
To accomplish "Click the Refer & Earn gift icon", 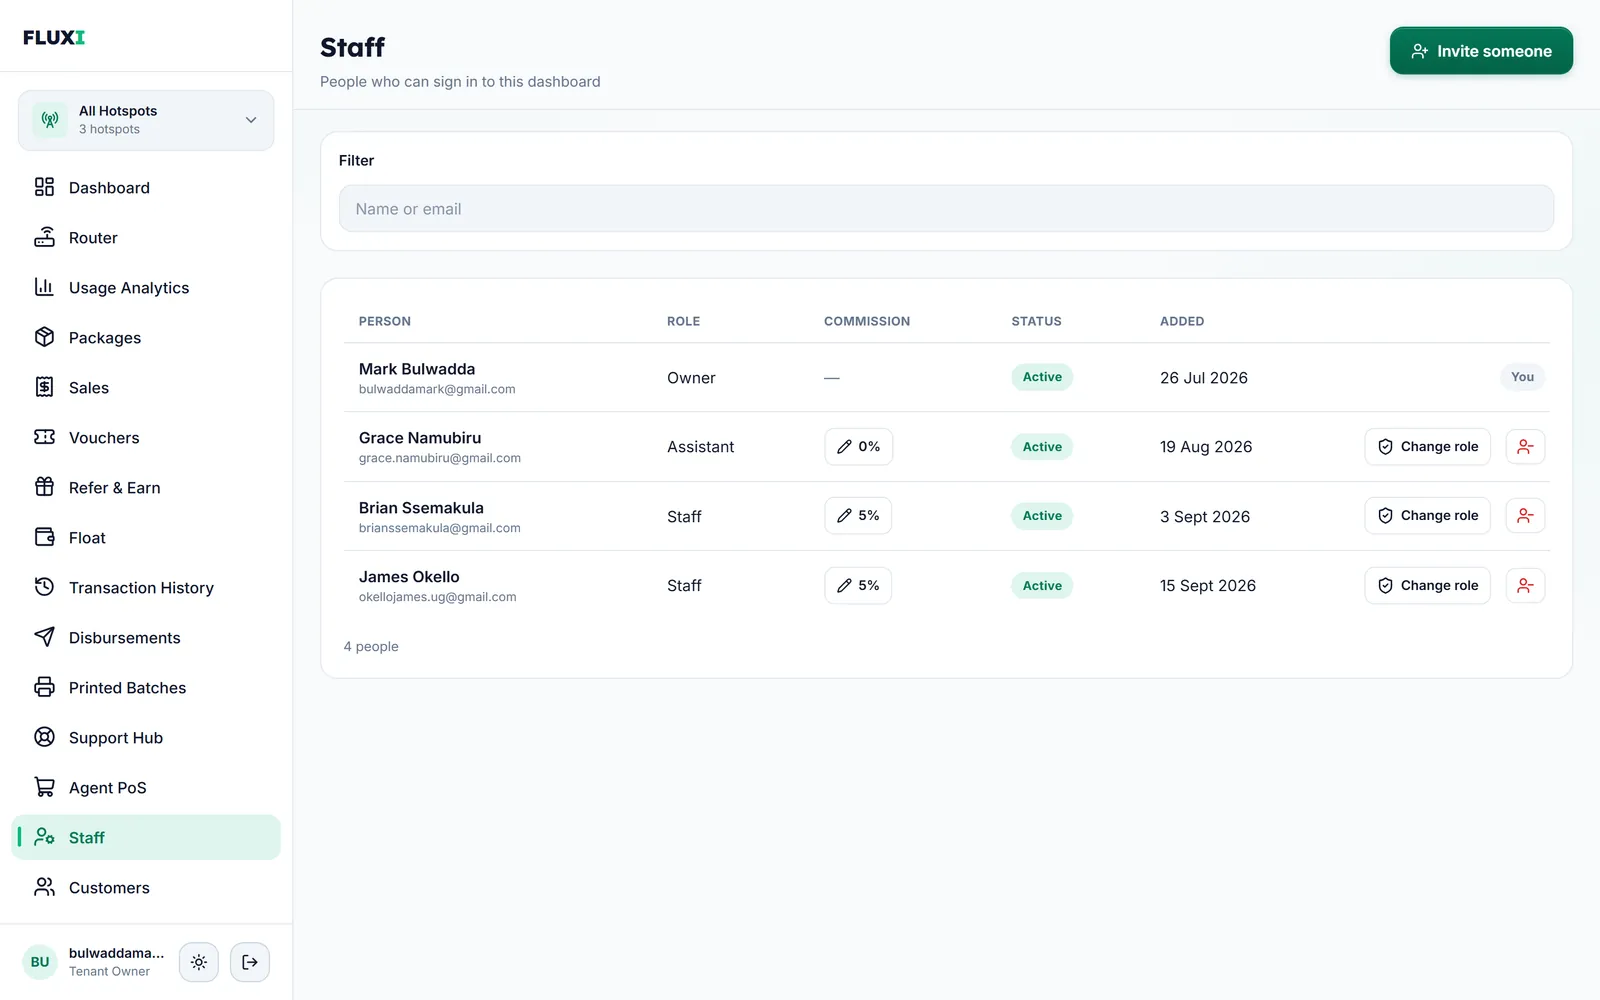I will [44, 487].
